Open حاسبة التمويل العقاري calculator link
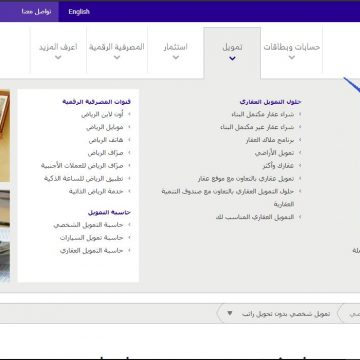Screen dimensions: 360x360 92,251
